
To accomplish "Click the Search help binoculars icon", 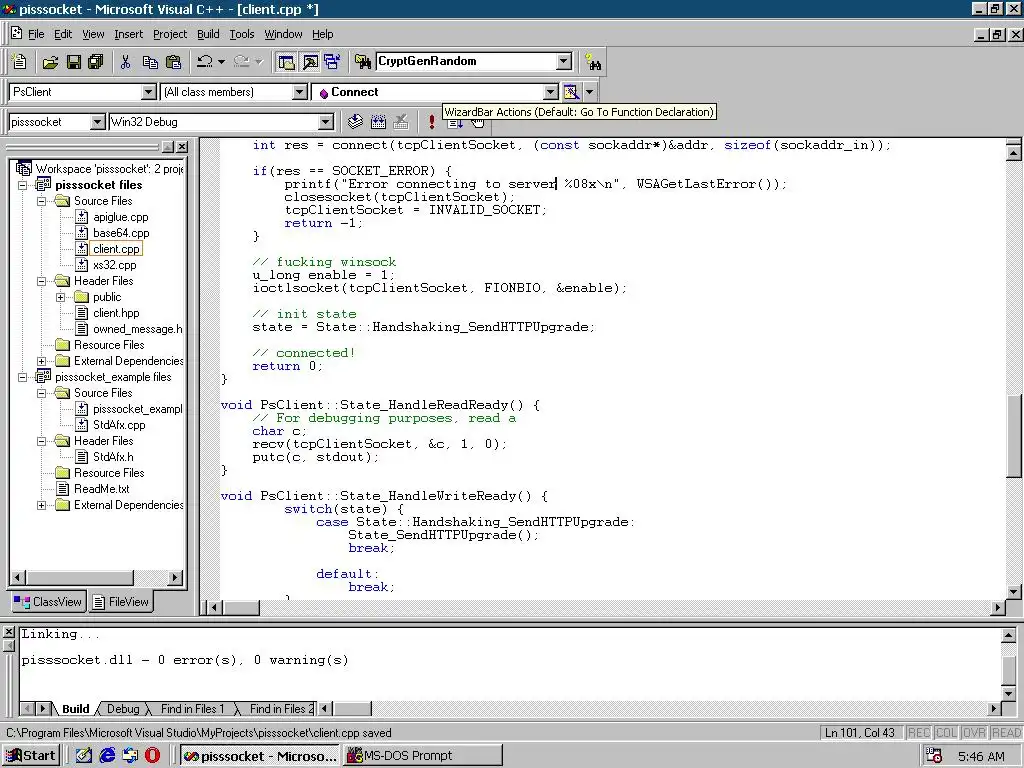I will (x=593, y=62).
